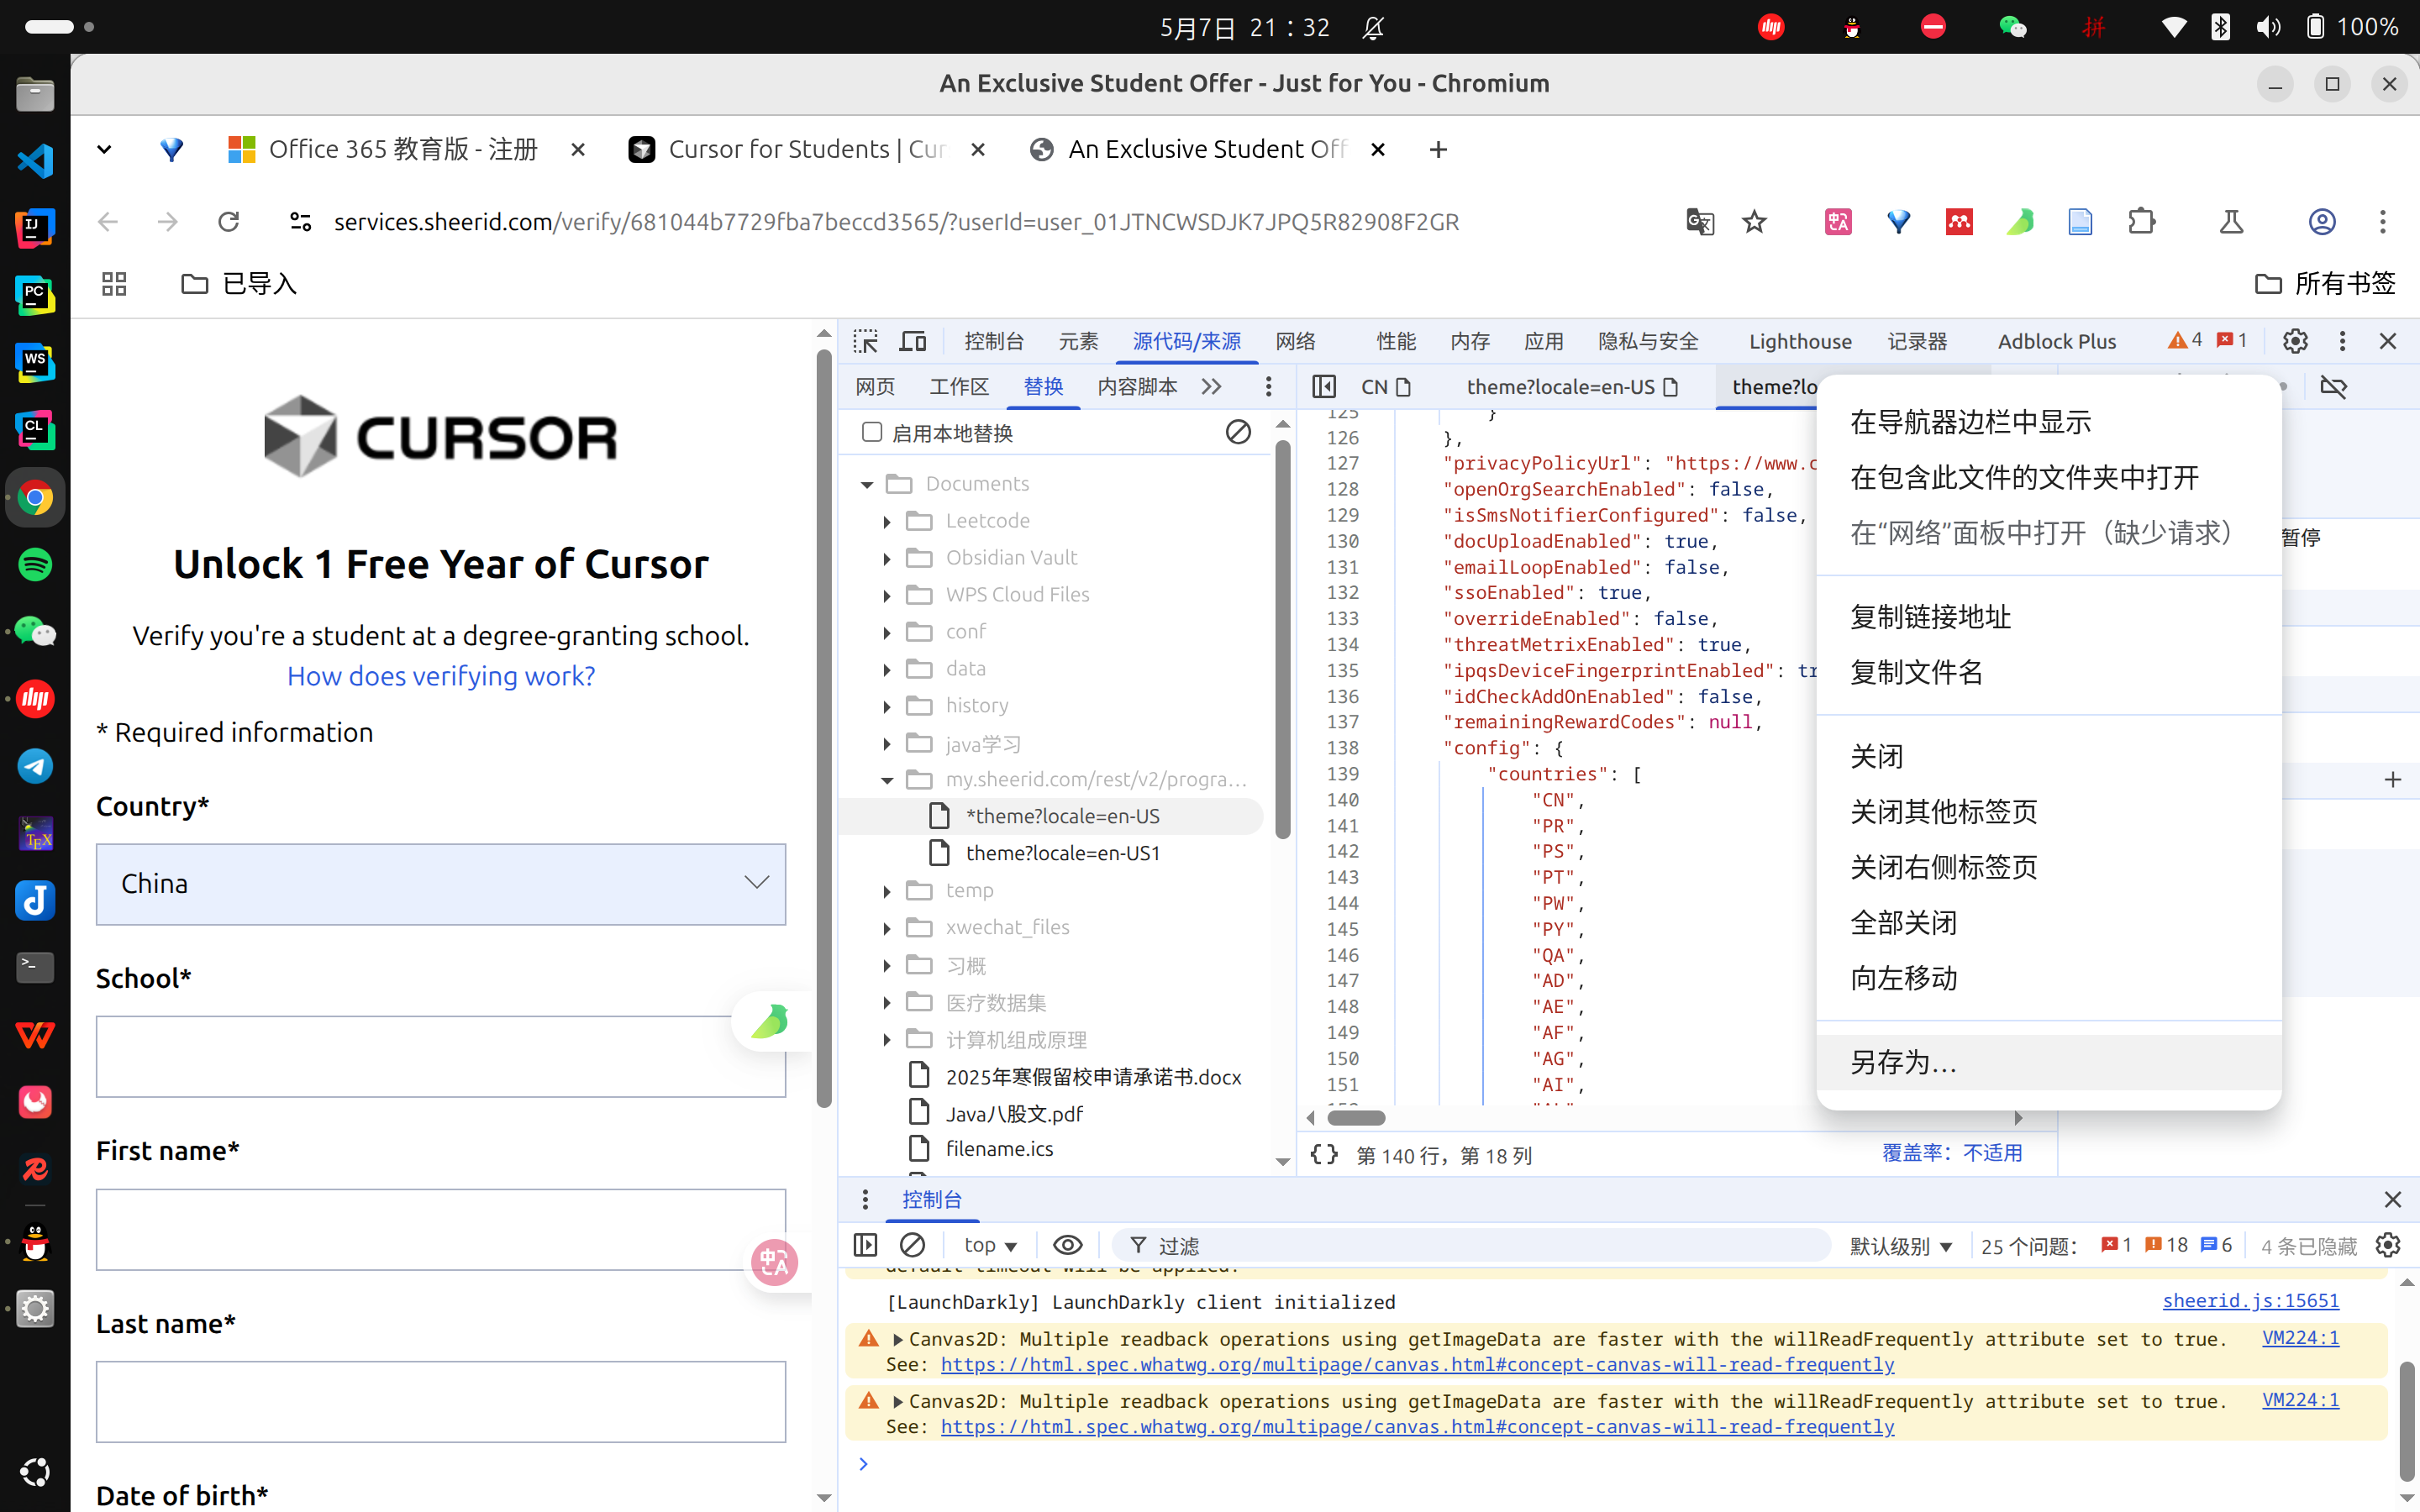Select the theme?locale=en-US editor tab
This screenshot has height=1512, width=2420.
[x=1572, y=386]
